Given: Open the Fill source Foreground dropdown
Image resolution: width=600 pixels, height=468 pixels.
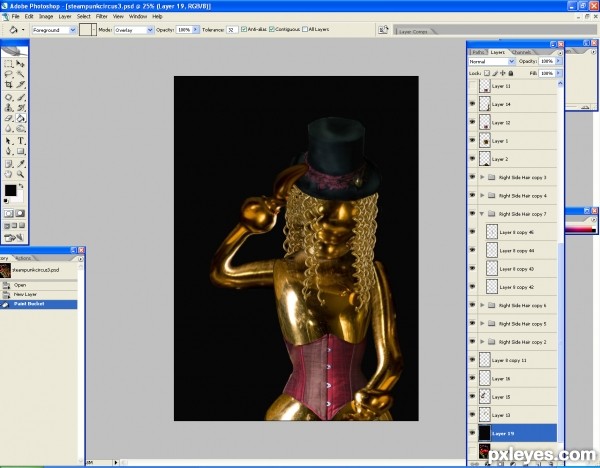Looking at the screenshot, I should coord(72,30).
